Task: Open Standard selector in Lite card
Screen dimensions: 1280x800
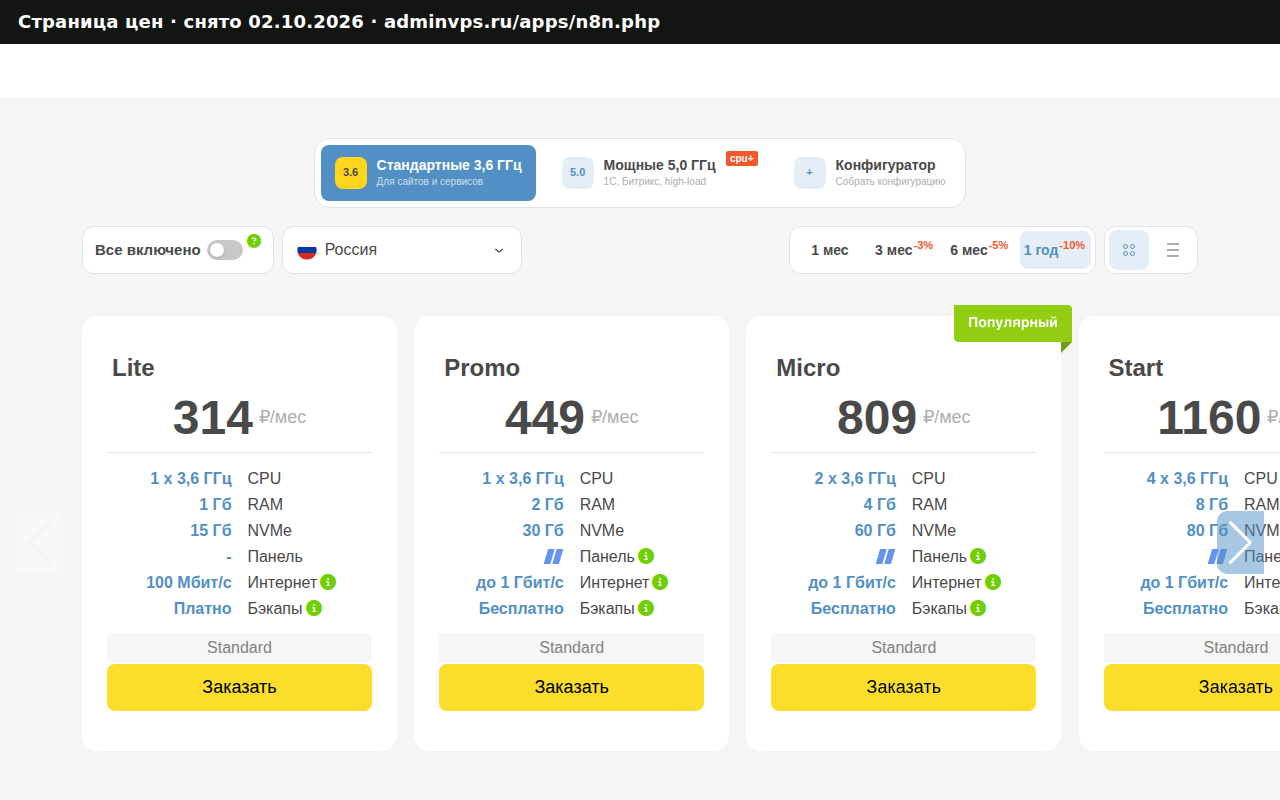Action: point(239,648)
